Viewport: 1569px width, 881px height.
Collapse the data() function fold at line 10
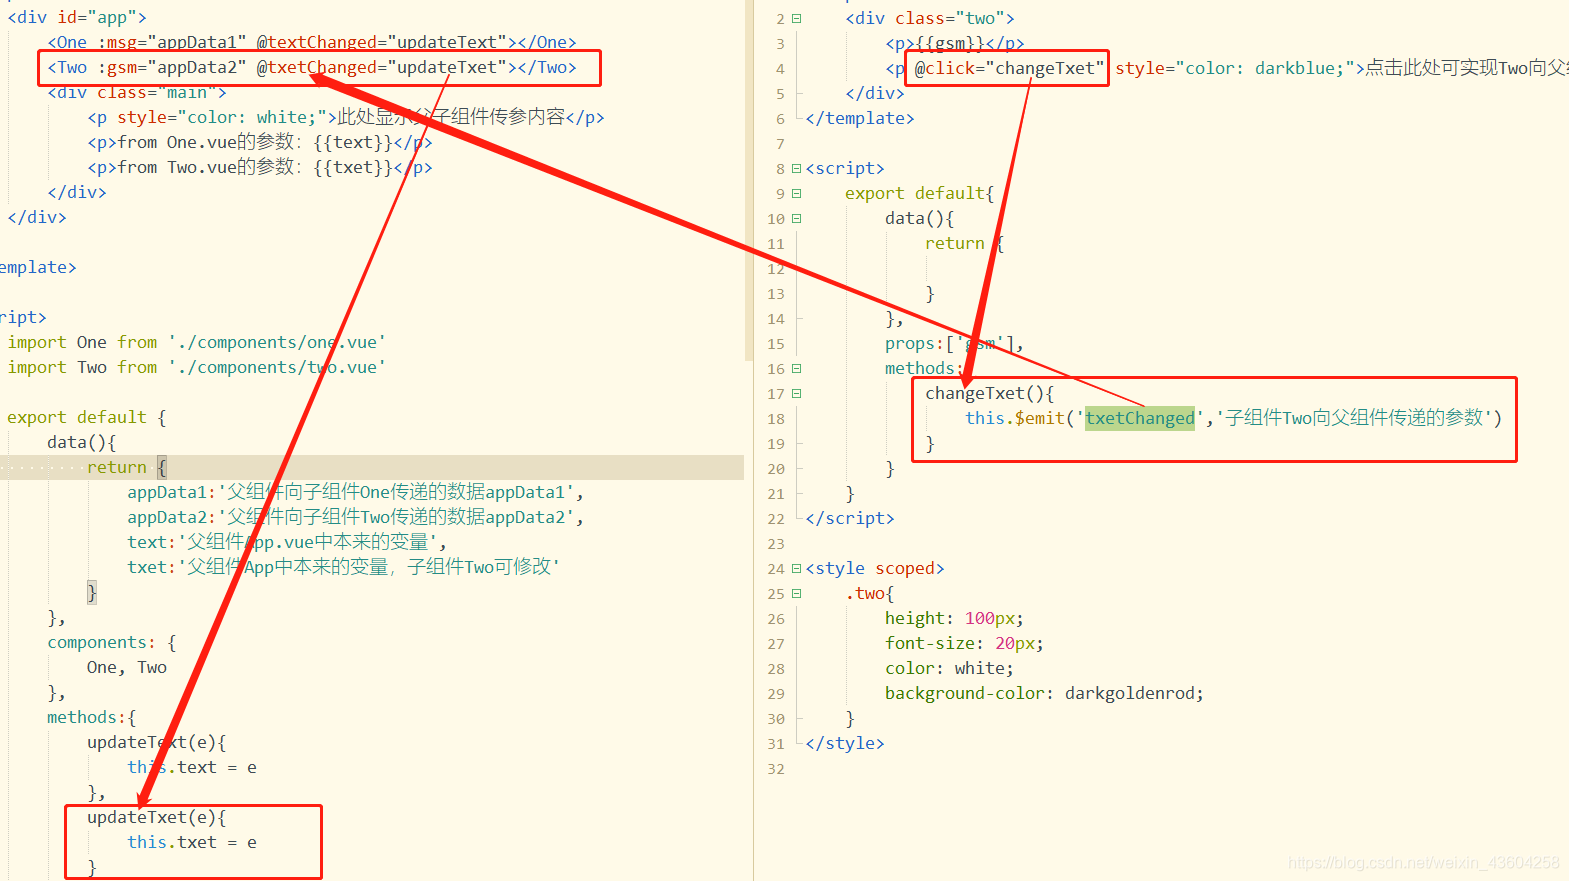tap(796, 218)
